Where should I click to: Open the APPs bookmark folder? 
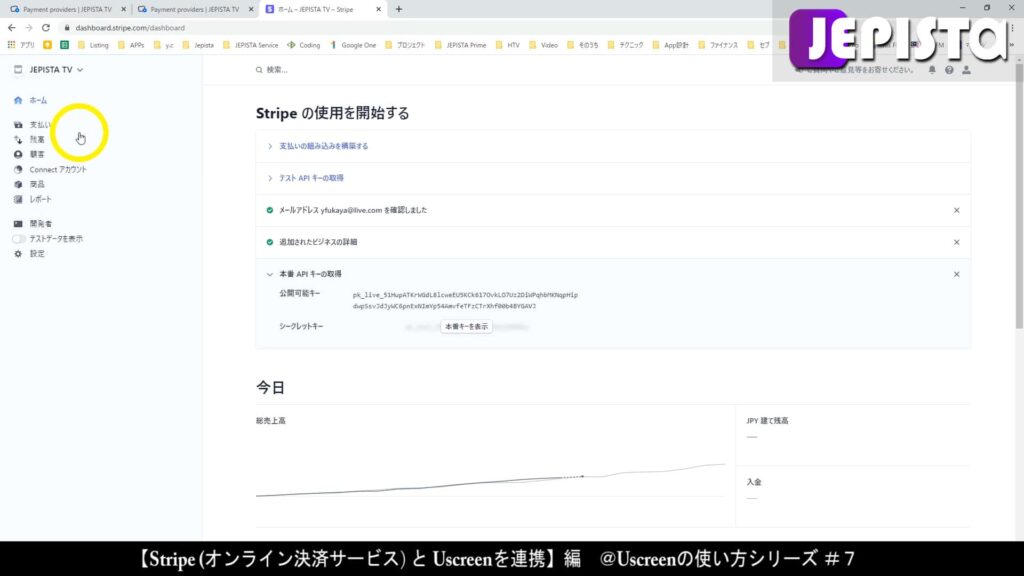click(x=131, y=45)
